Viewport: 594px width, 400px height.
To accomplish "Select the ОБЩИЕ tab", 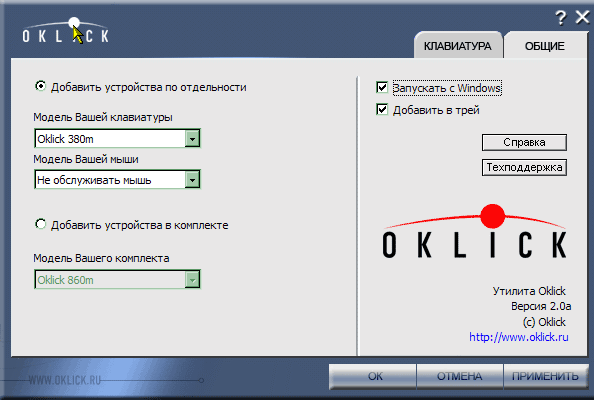I will pyautogui.click(x=545, y=46).
